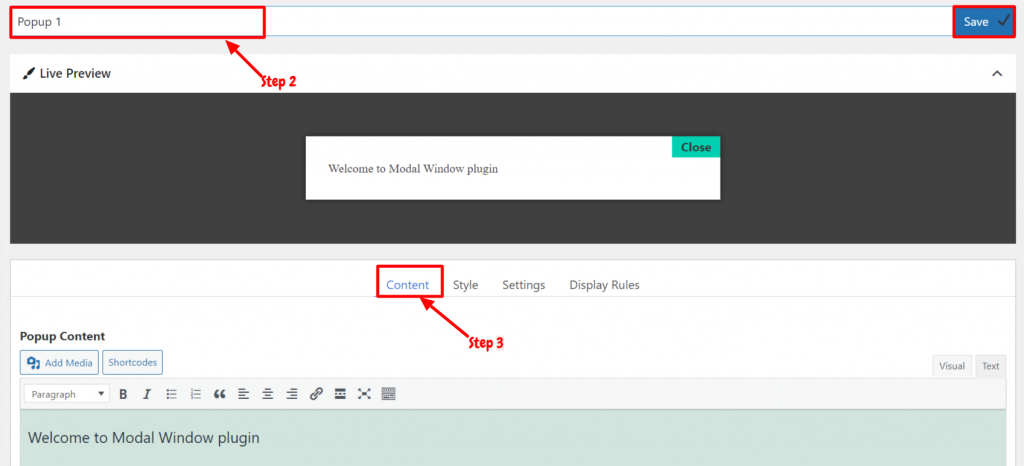Click preview text 'Welcome to Modal Window plugin'
1024x466 pixels.
[413, 168]
